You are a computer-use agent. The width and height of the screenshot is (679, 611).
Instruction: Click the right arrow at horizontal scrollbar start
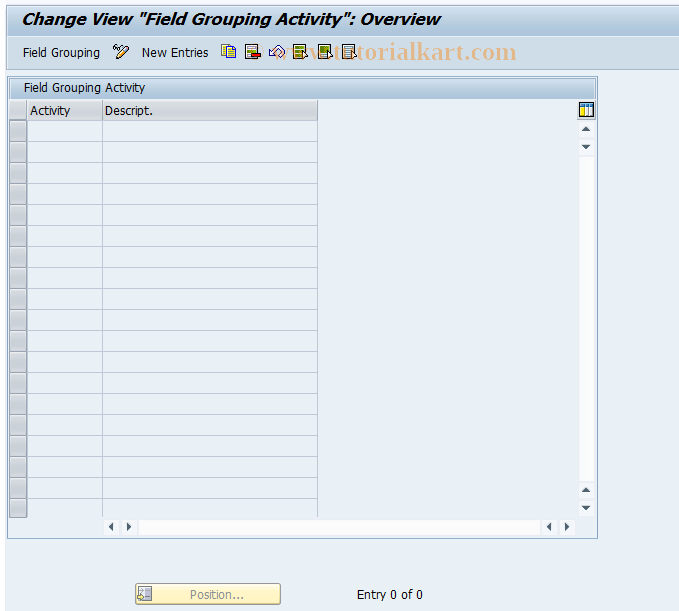point(129,527)
